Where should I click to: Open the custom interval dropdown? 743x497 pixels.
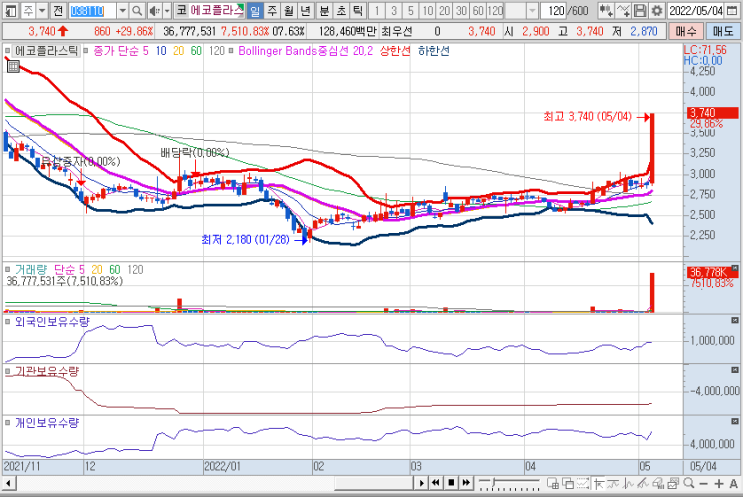(x=533, y=10)
